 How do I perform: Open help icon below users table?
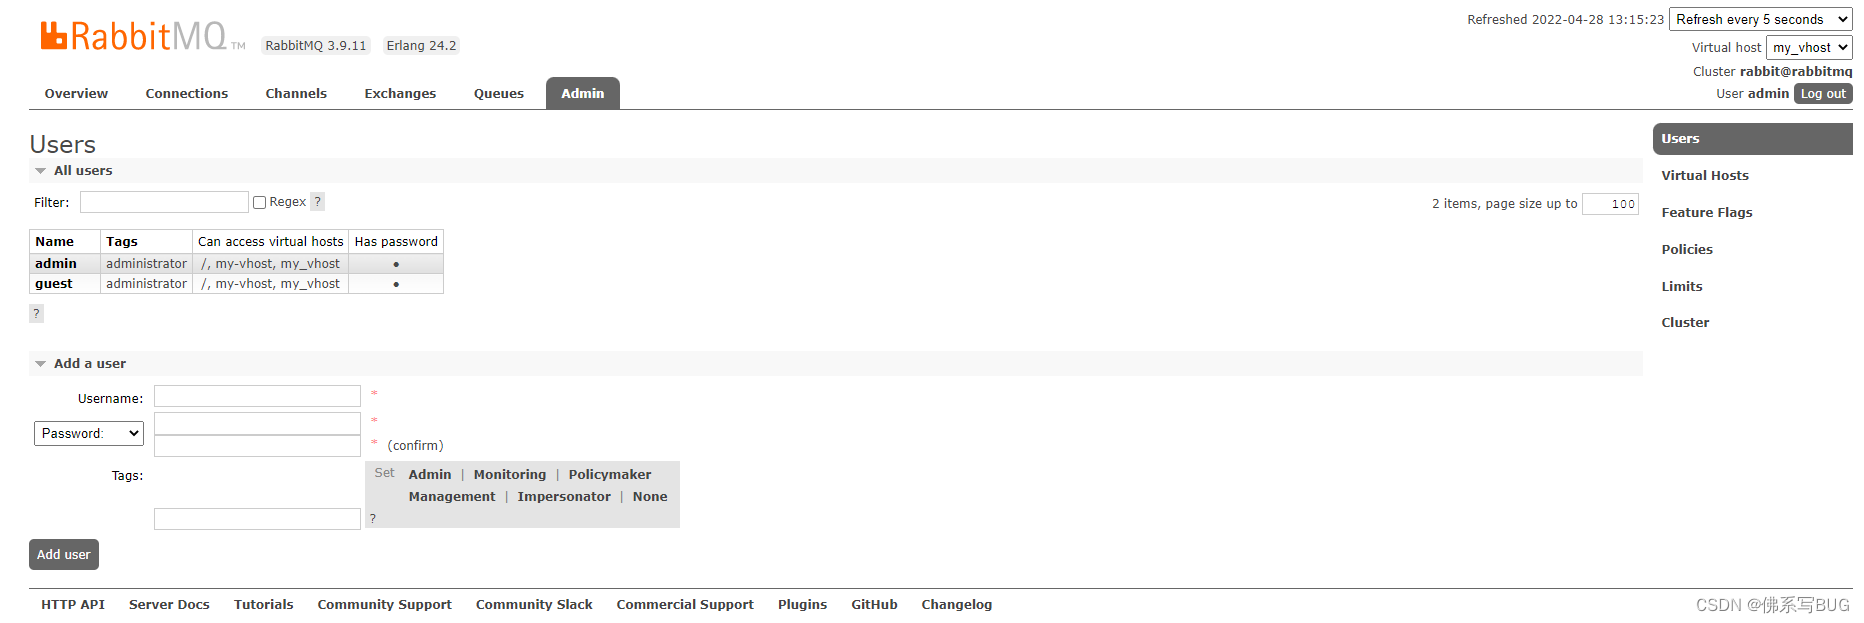(36, 313)
